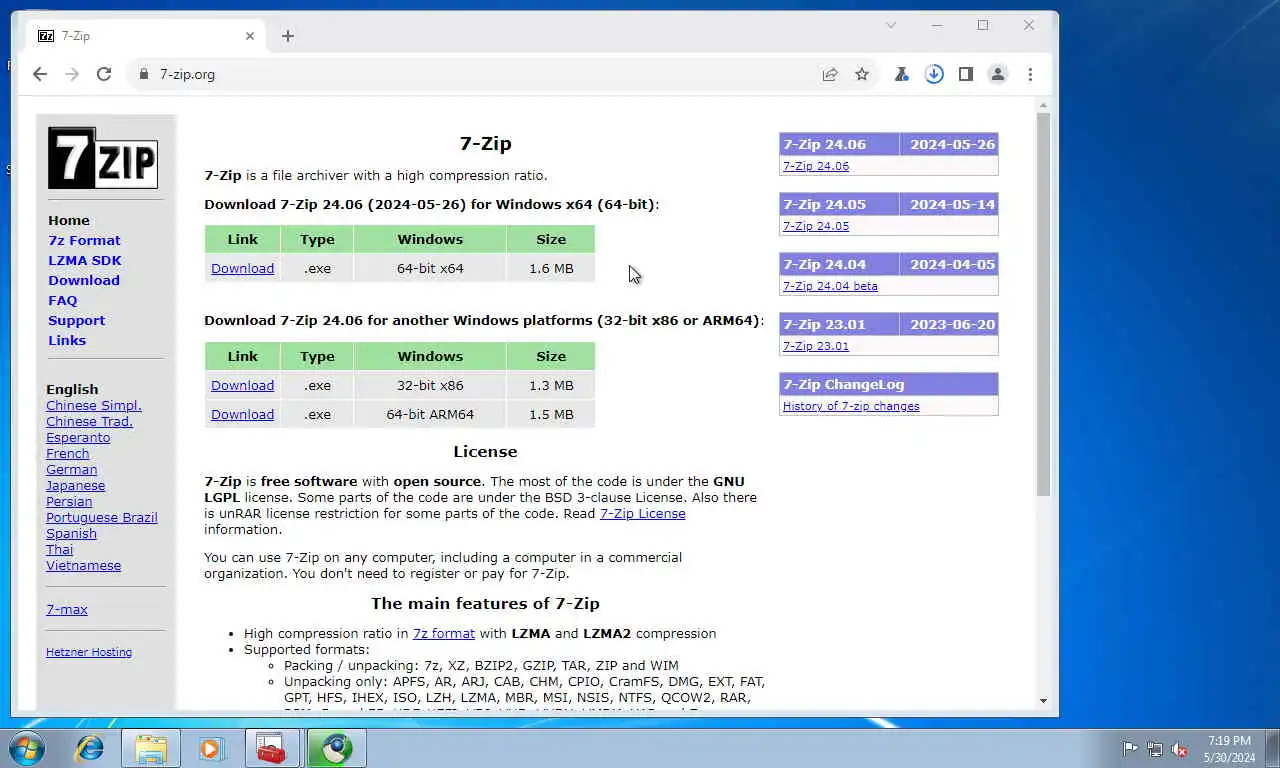Open History of 7-zip changes
The width and height of the screenshot is (1280, 768).
(x=851, y=406)
